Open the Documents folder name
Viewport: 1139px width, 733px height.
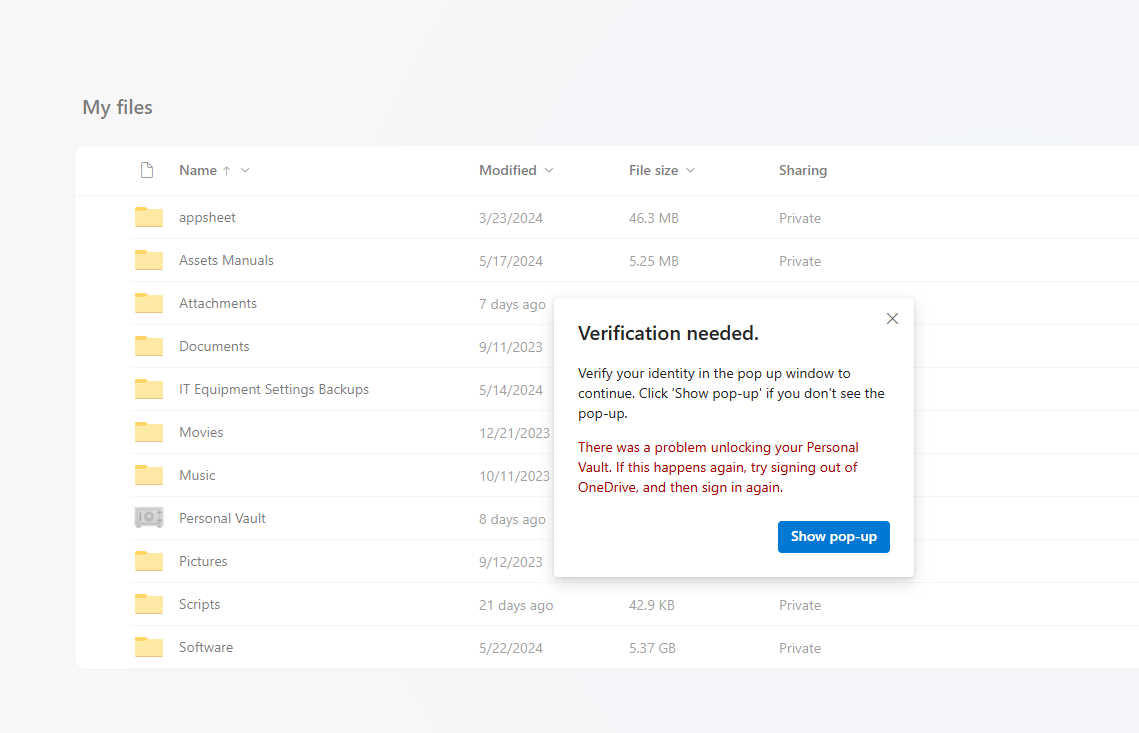pos(214,347)
